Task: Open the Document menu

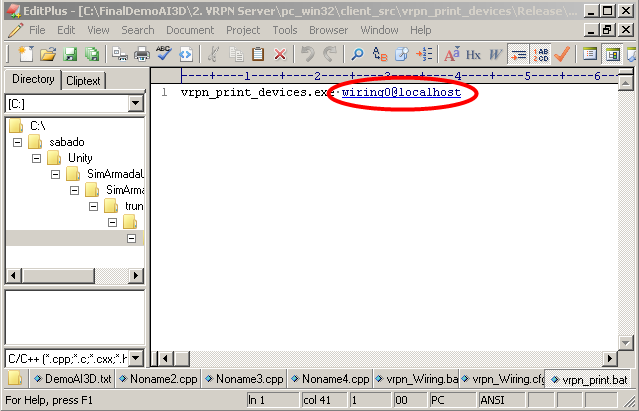Action: (x=190, y=30)
